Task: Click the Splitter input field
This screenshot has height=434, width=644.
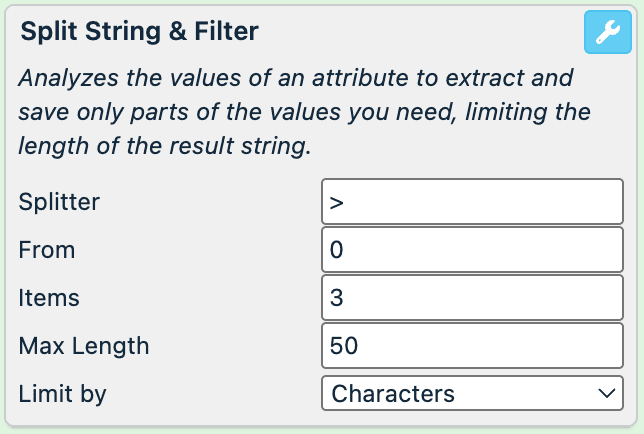Action: click(472, 201)
